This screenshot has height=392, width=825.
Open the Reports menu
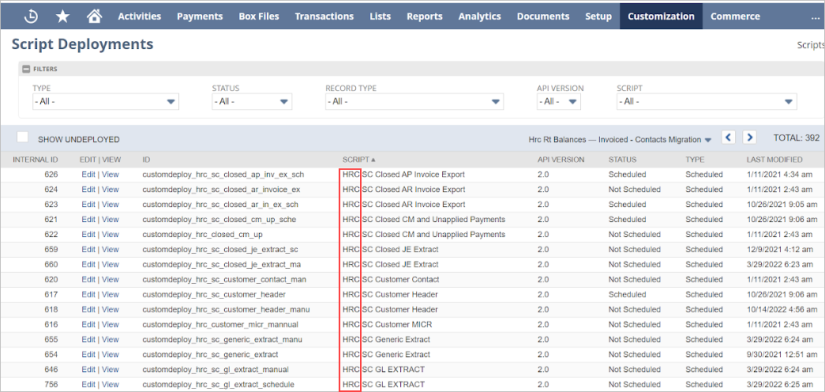tap(425, 16)
